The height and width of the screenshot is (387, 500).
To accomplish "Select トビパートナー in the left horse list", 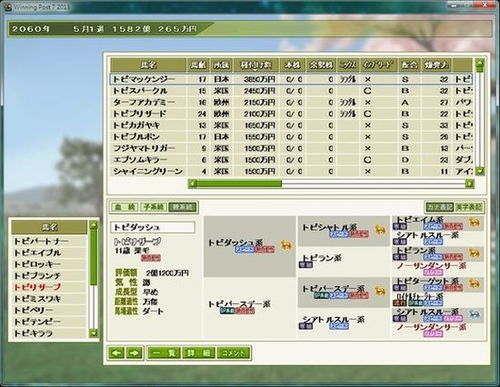I will point(49,241).
